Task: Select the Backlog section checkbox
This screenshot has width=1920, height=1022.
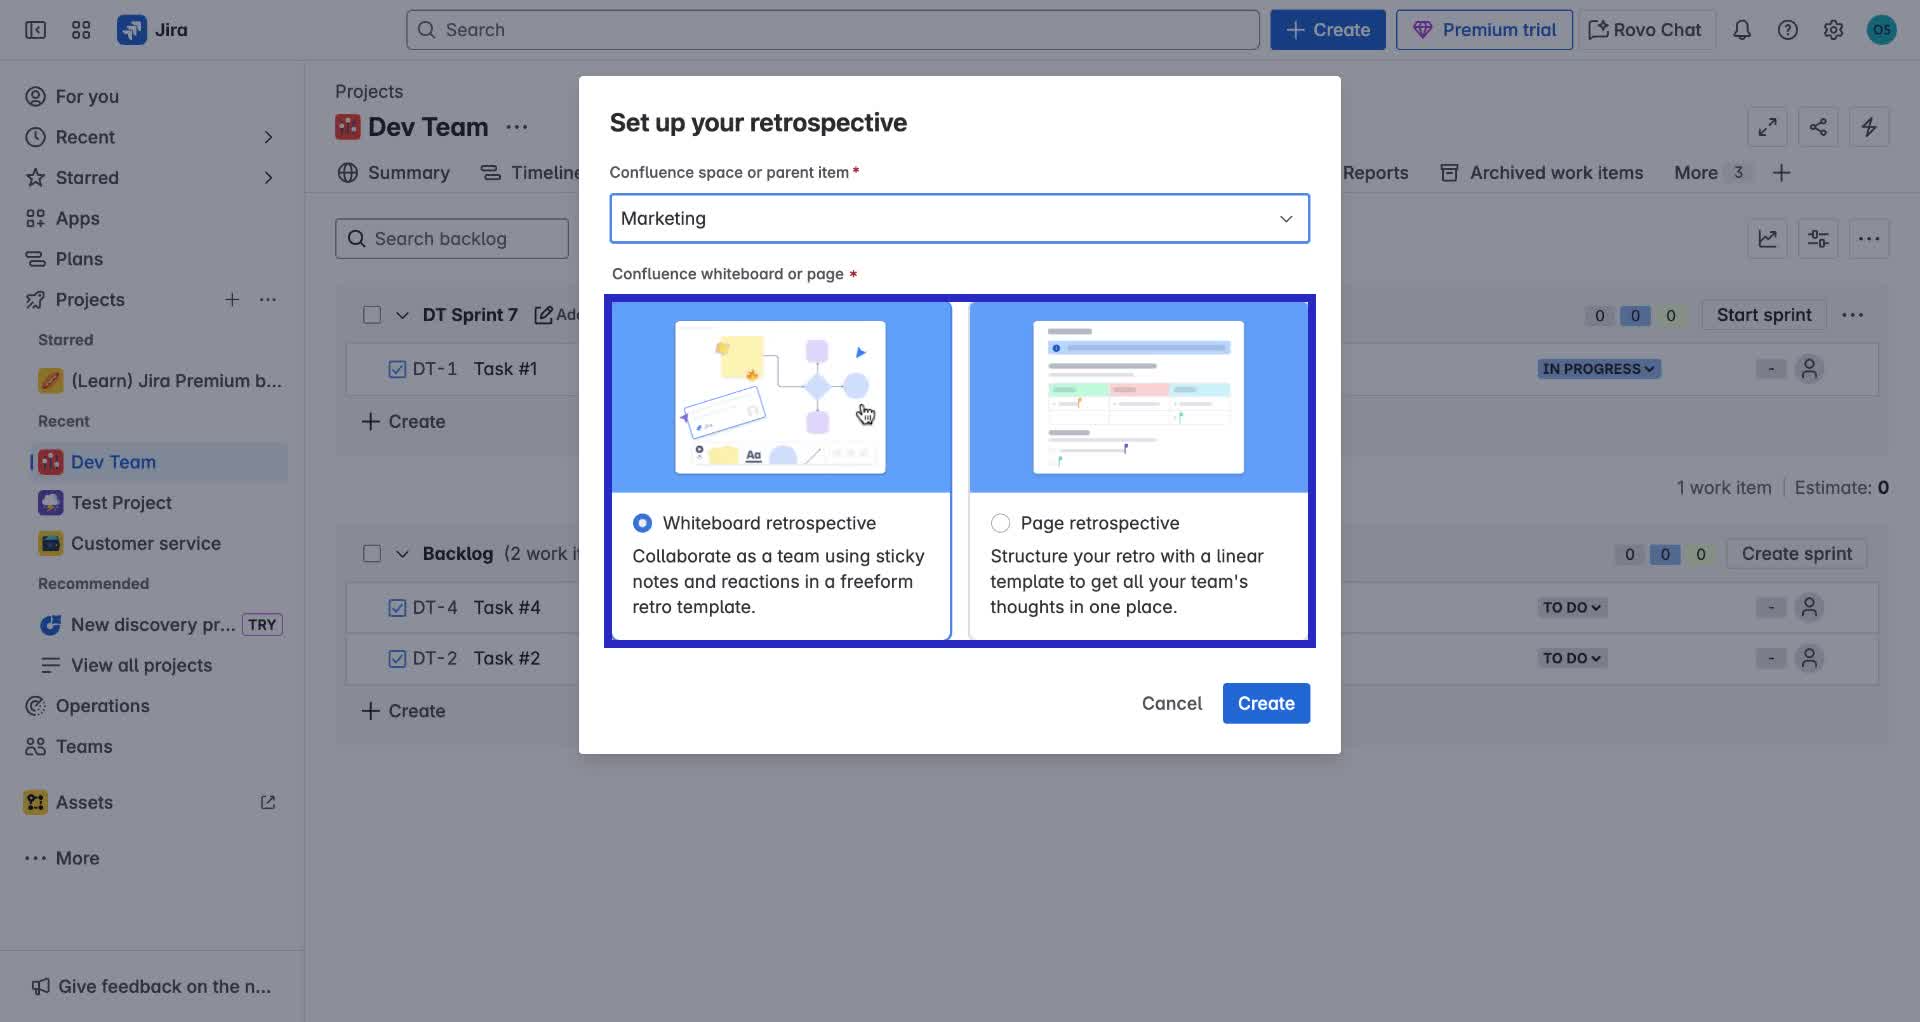Action: (372, 553)
